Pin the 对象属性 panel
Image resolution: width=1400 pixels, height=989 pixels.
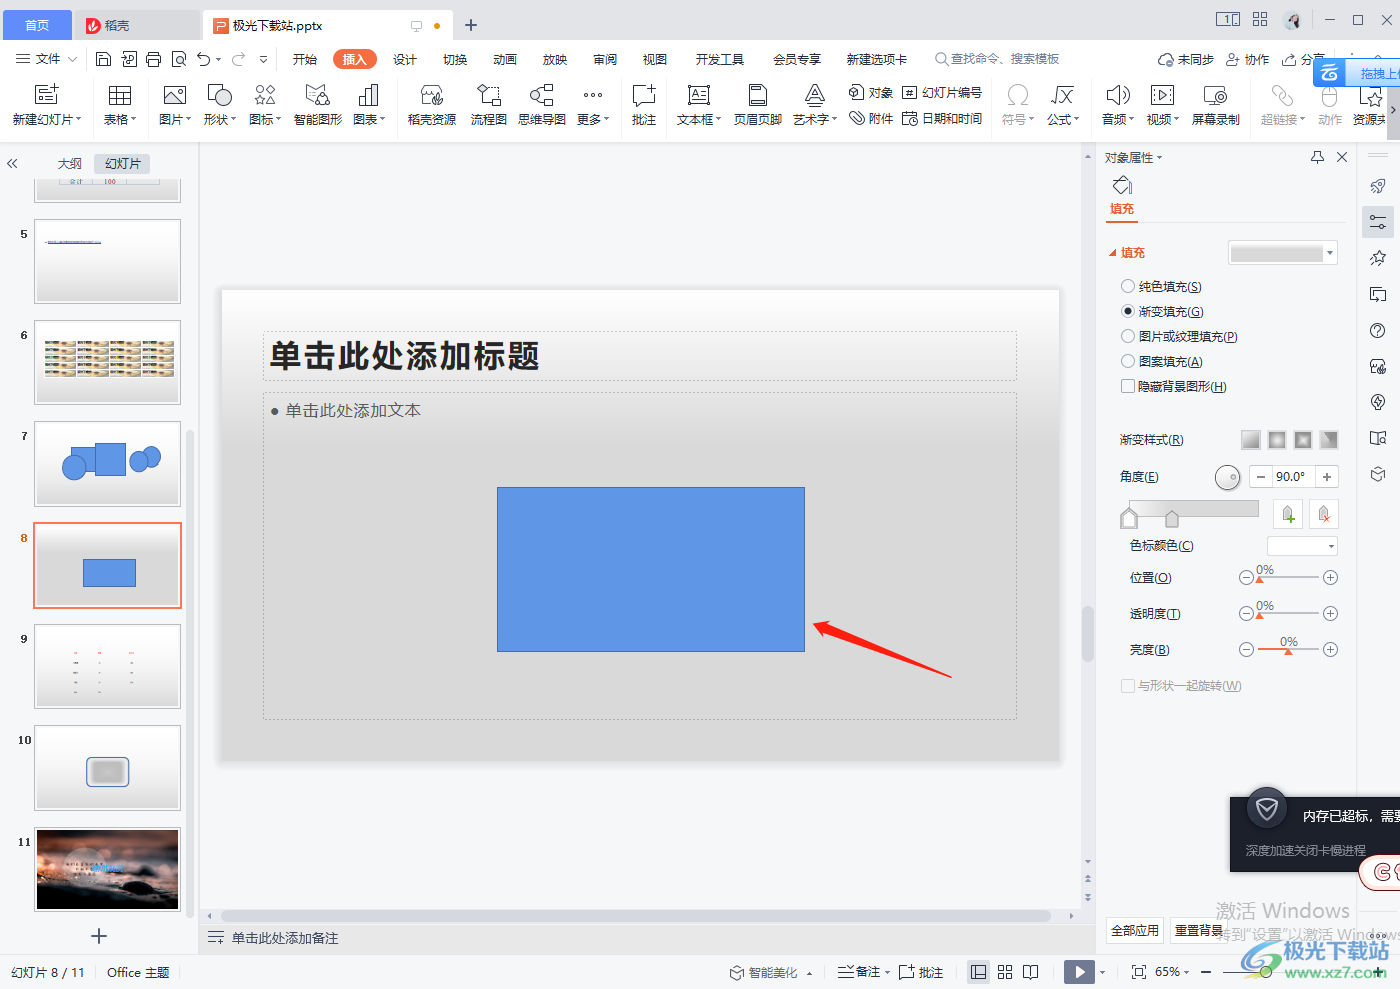(x=1317, y=157)
